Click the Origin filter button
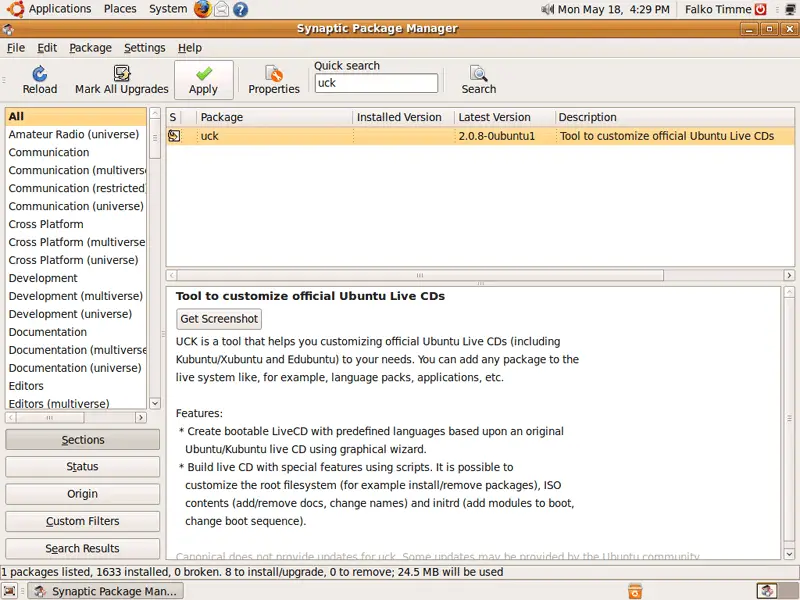The width and height of the screenshot is (800, 600). coord(83,494)
